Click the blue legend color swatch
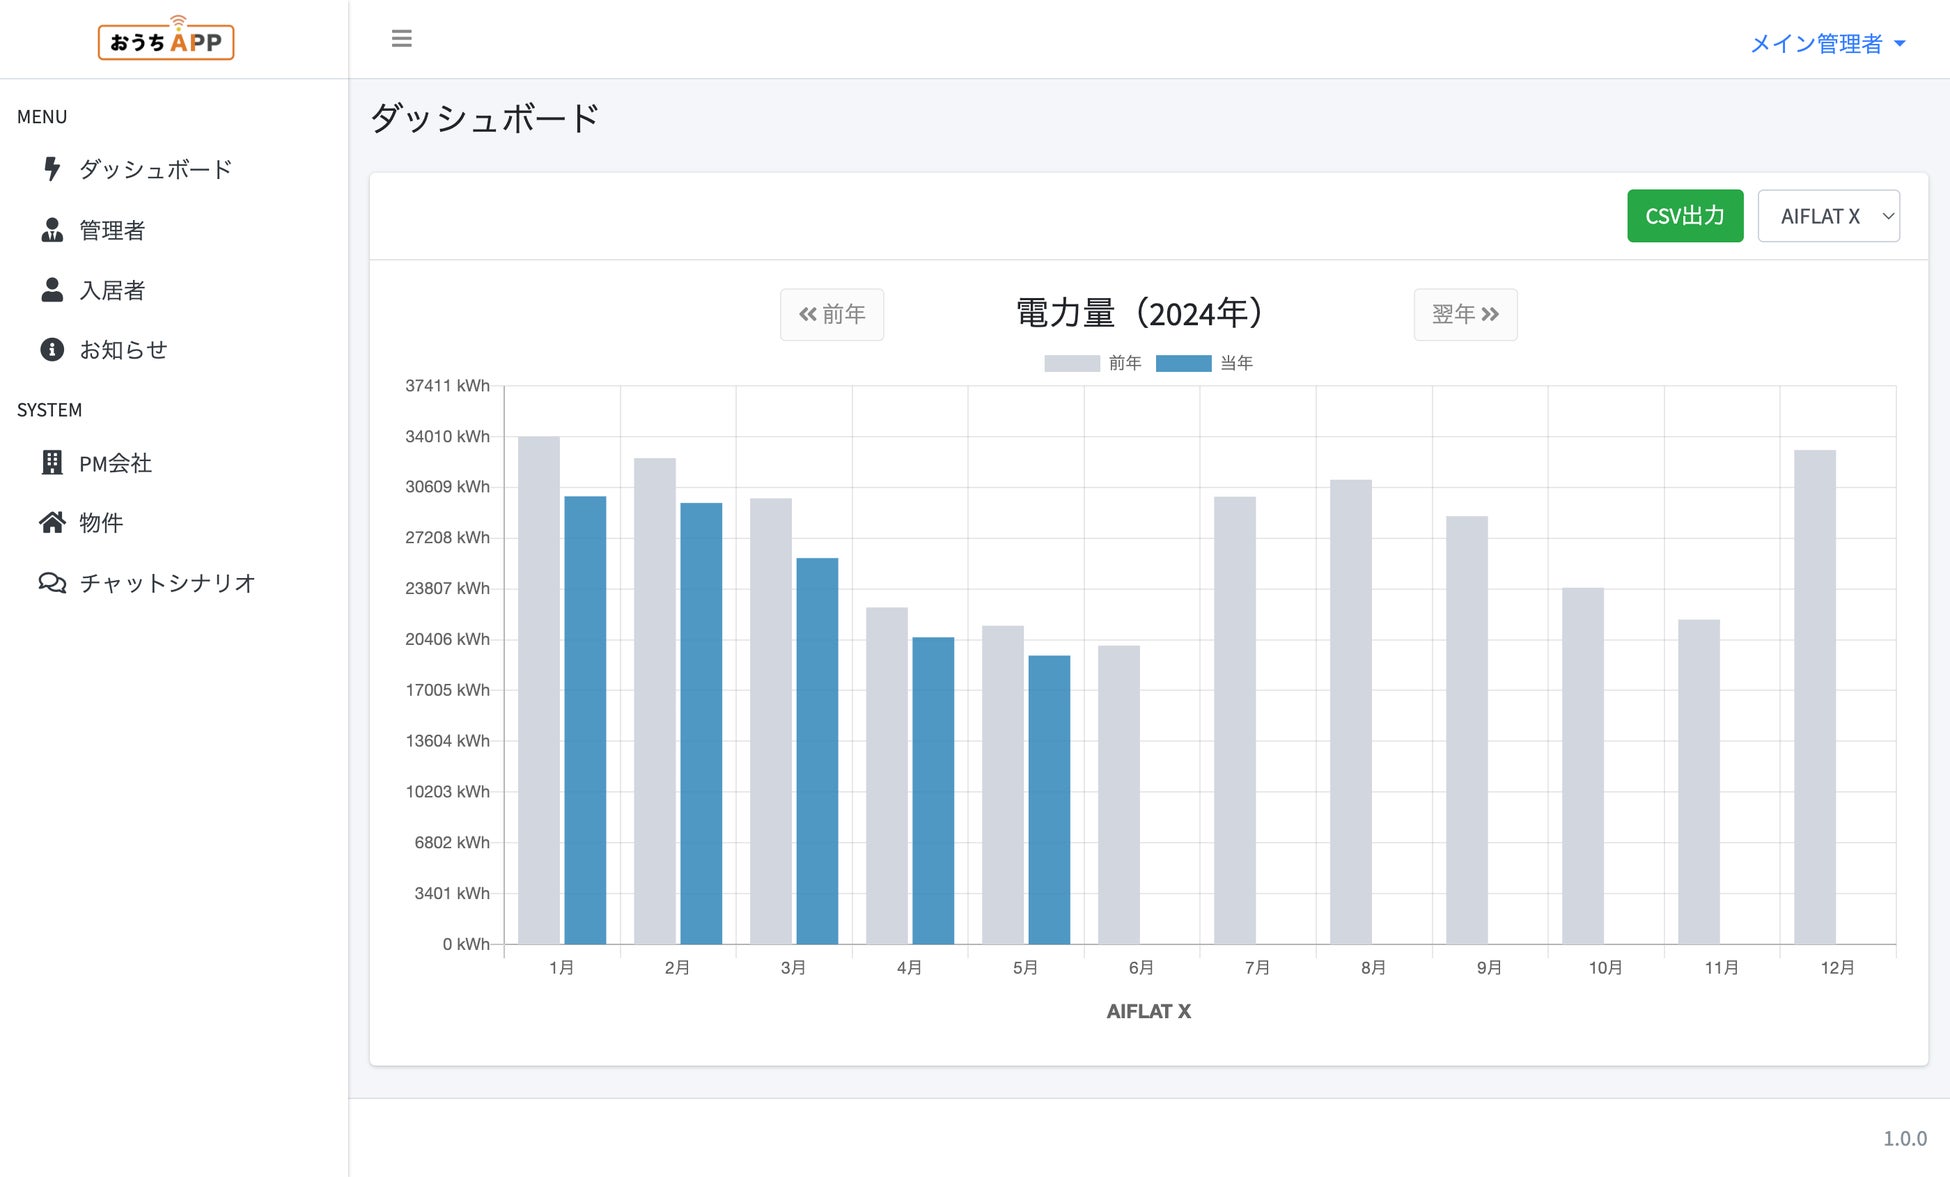 click(1183, 363)
